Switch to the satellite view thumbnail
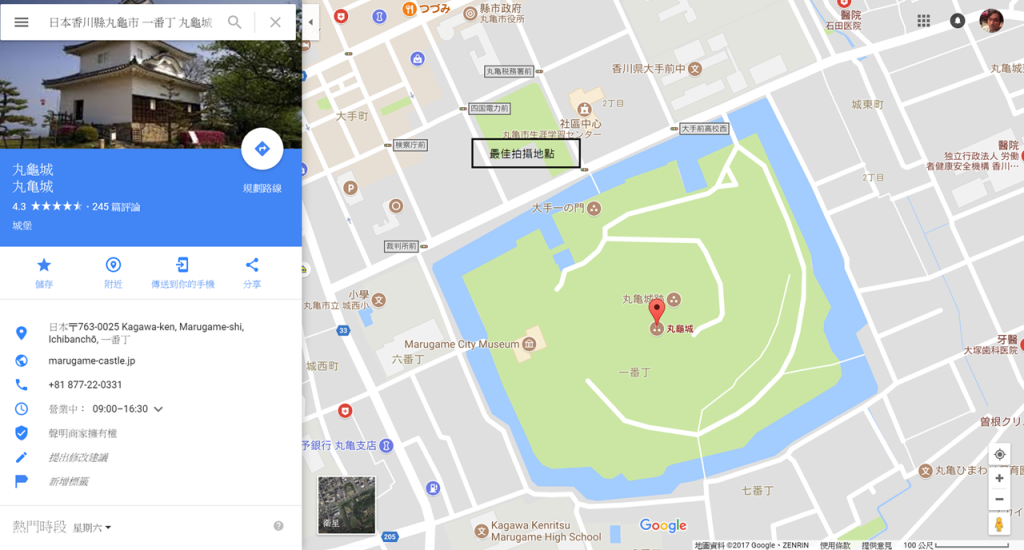 tap(346, 505)
